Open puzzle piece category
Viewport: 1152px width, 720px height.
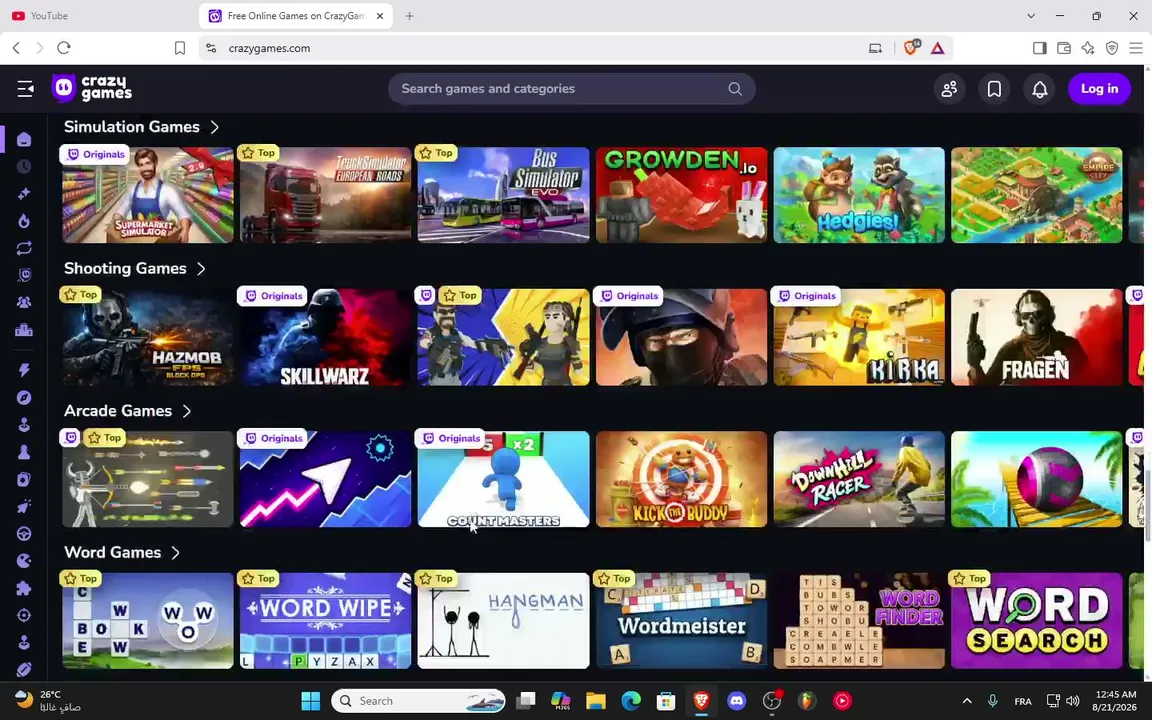pos(24,588)
